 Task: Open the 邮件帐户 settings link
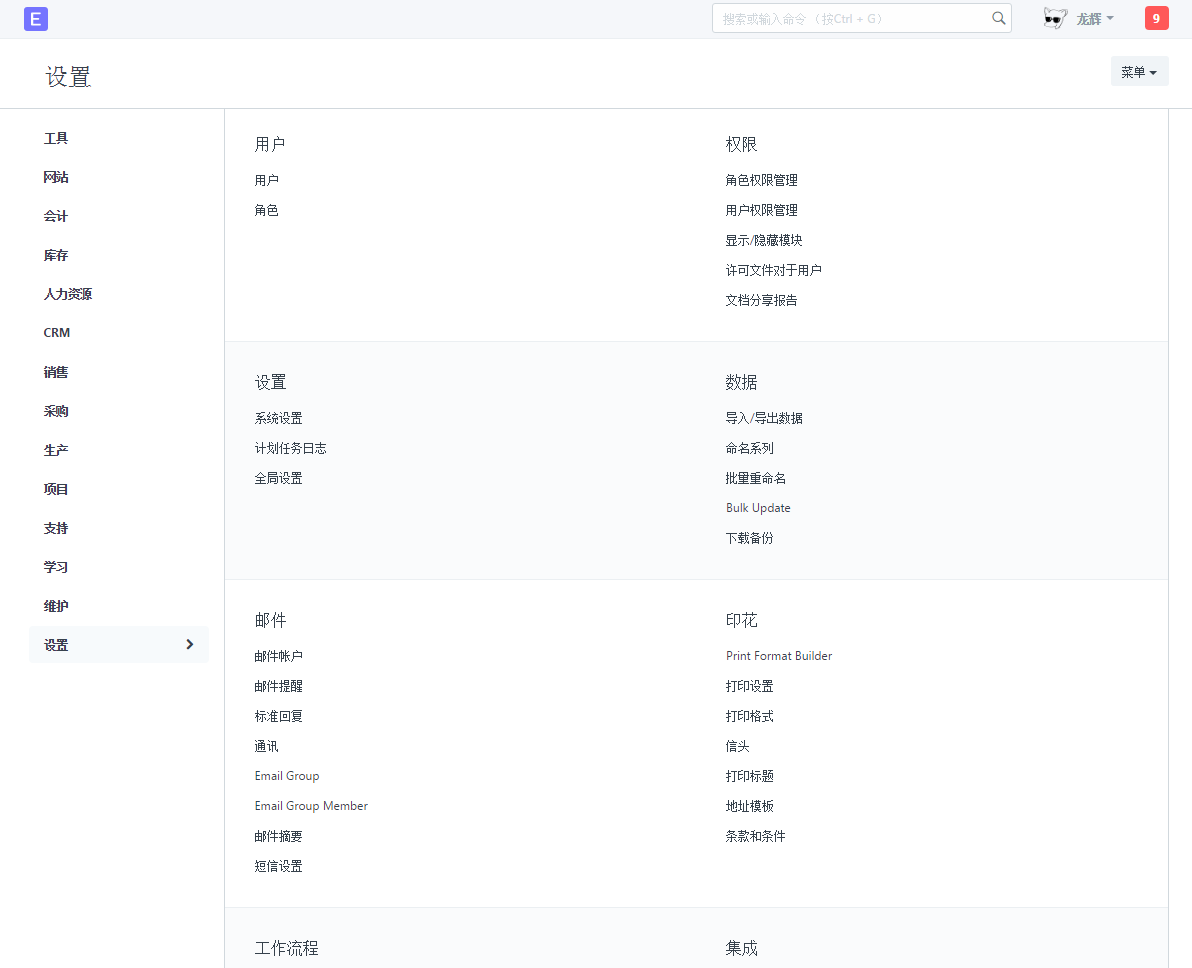[278, 657]
